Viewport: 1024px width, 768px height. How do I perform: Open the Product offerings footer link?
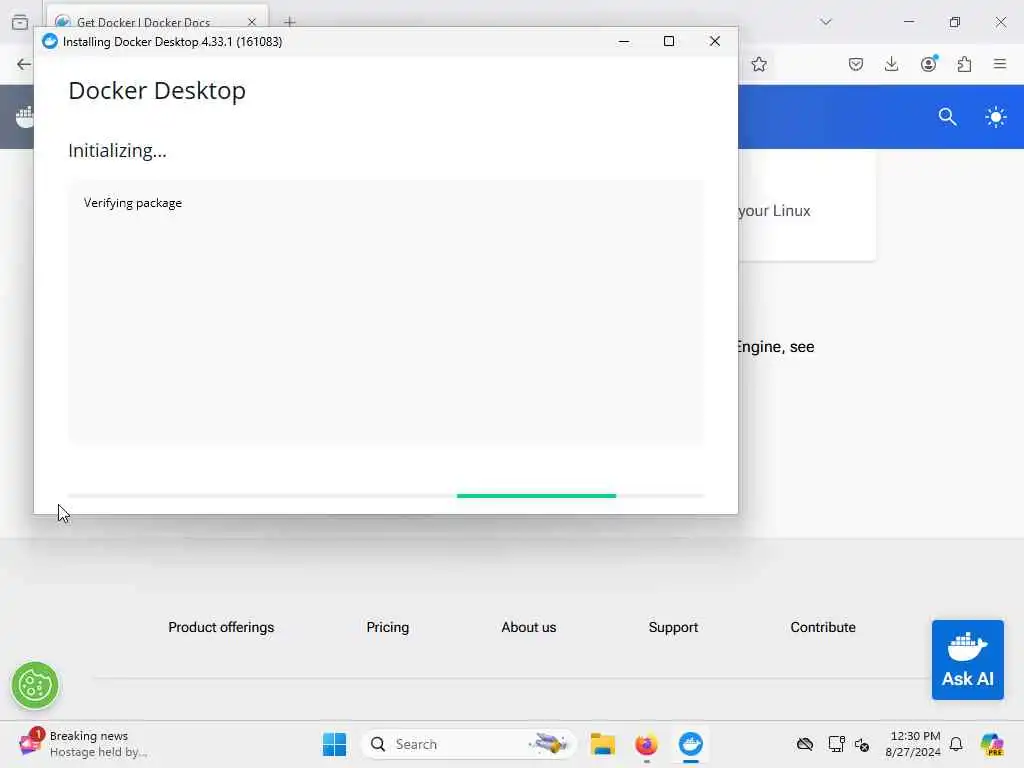(x=221, y=627)
